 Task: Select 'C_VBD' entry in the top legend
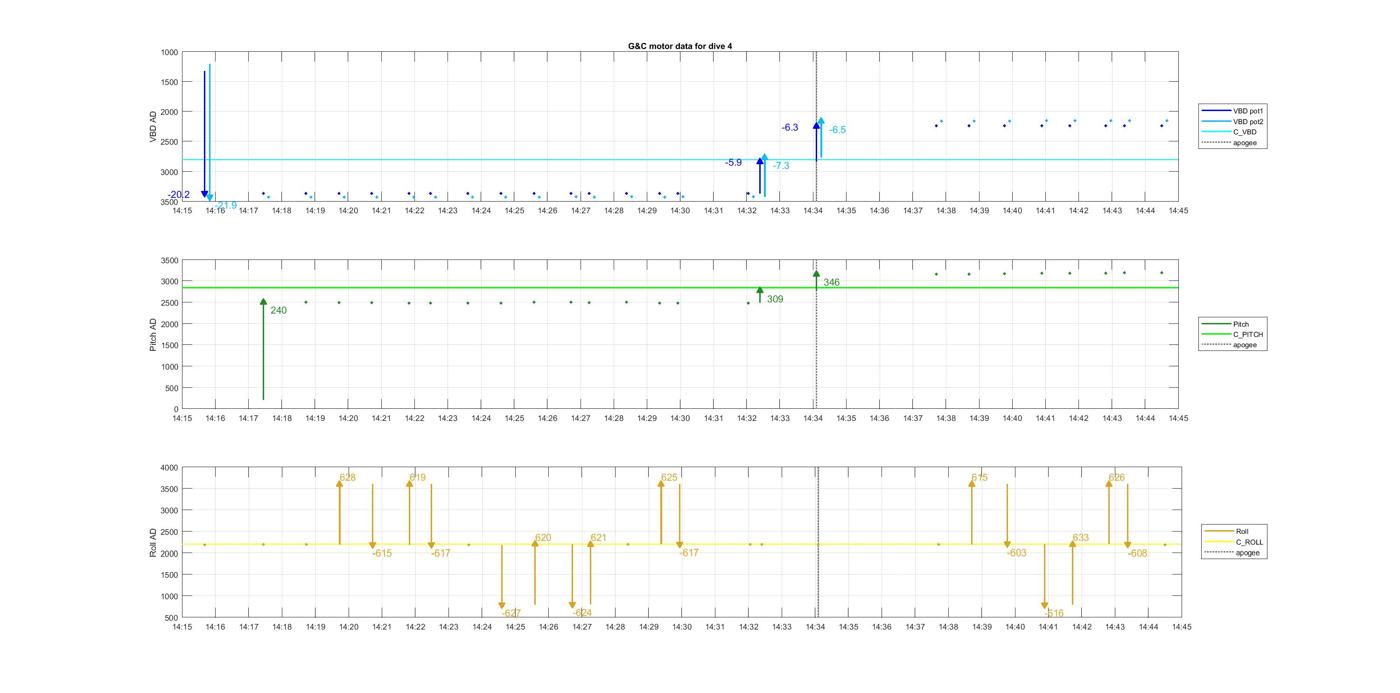1231,132
